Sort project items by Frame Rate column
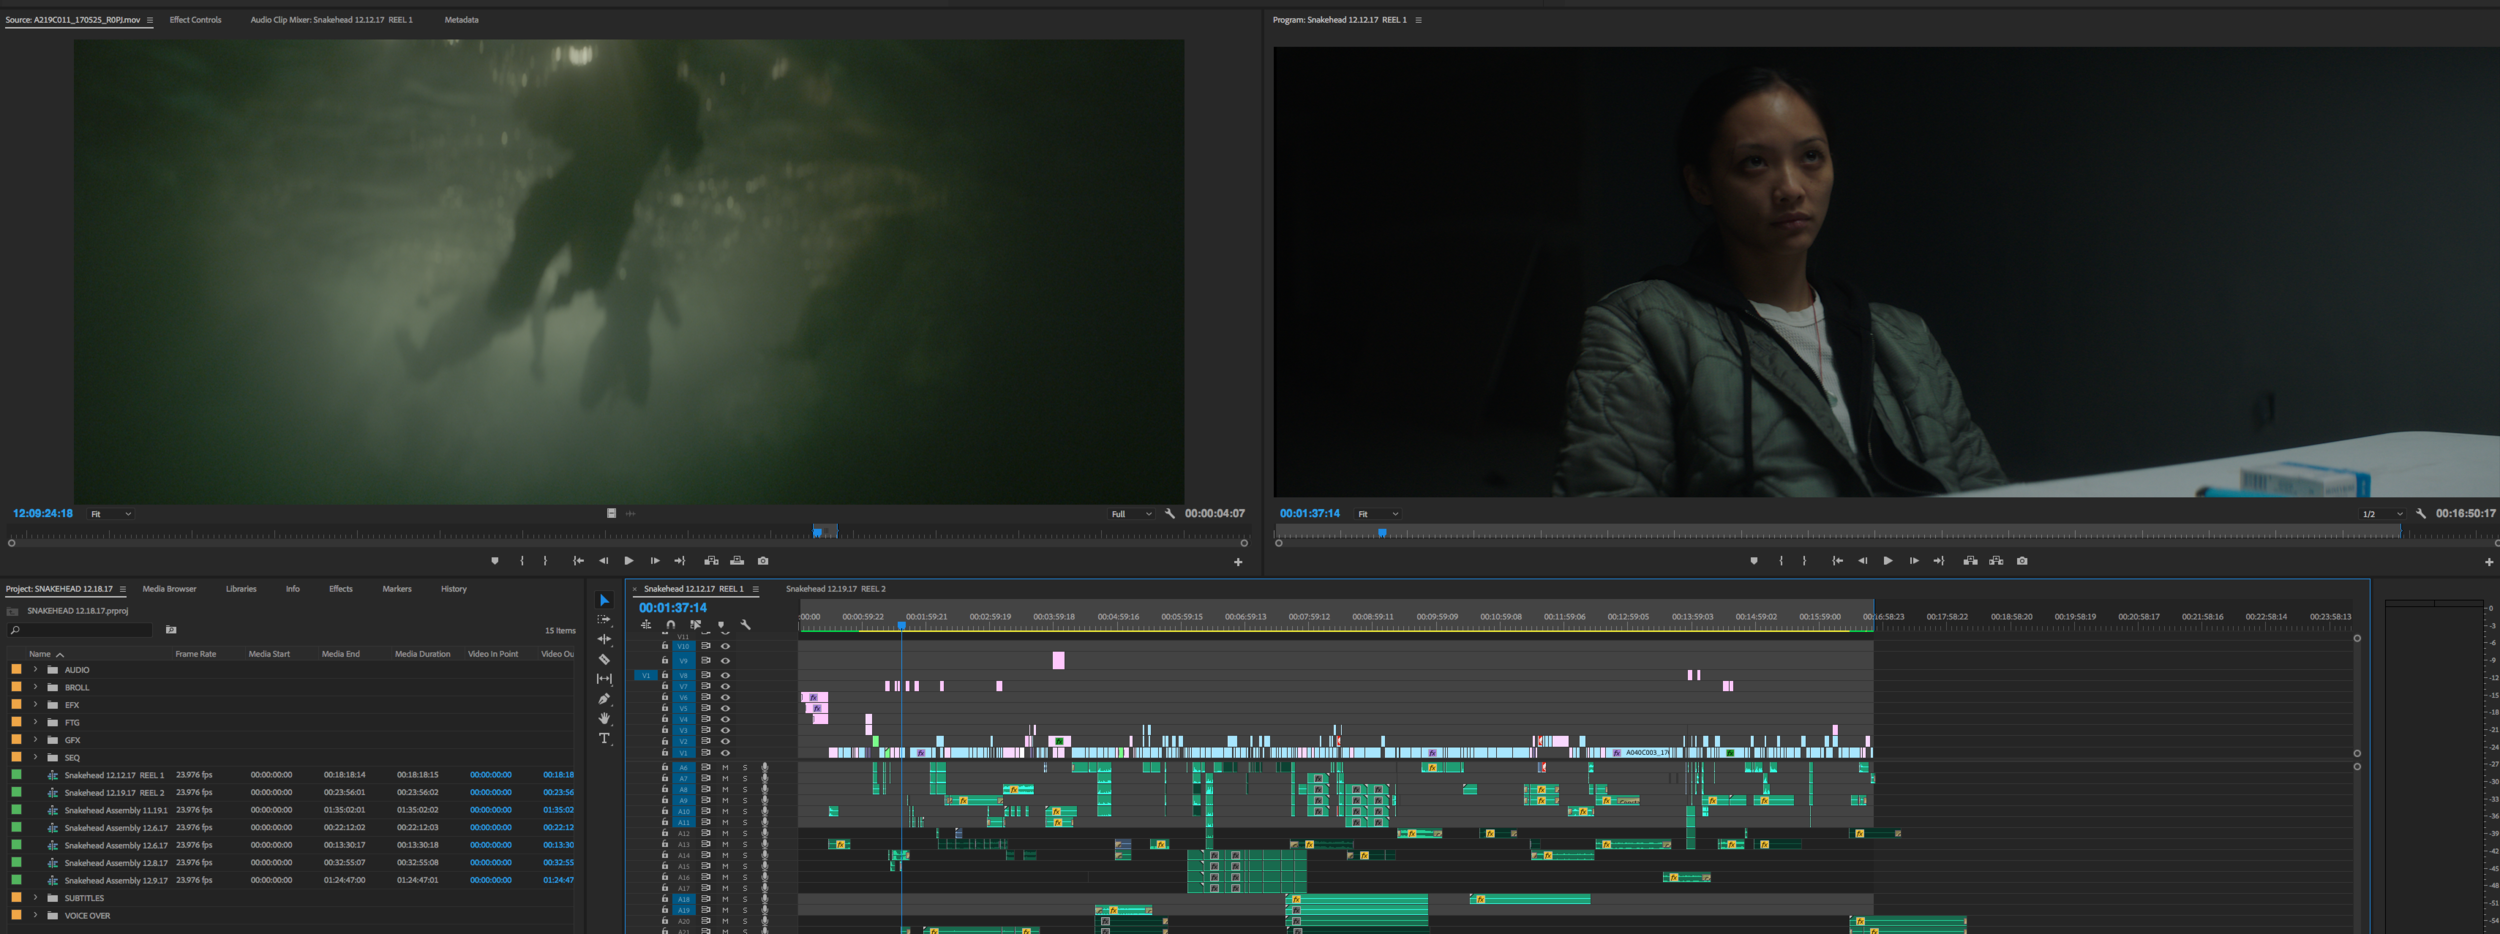 pos(195,654)
